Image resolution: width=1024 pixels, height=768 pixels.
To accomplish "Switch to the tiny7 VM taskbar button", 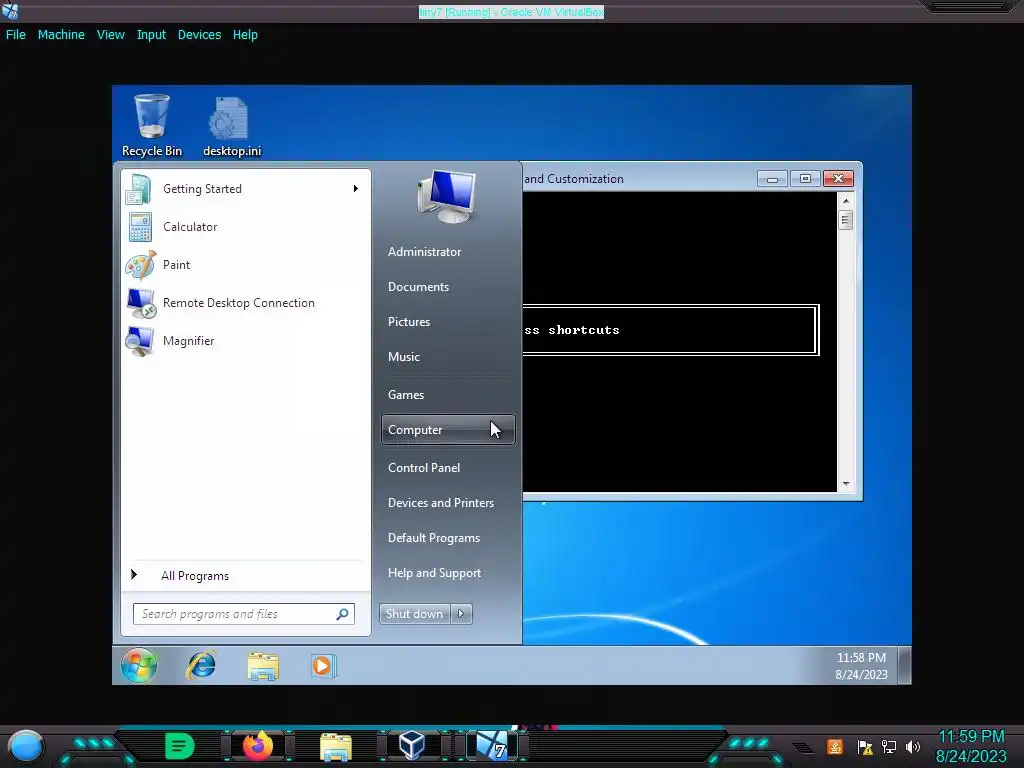I will (x=492, y=745).
